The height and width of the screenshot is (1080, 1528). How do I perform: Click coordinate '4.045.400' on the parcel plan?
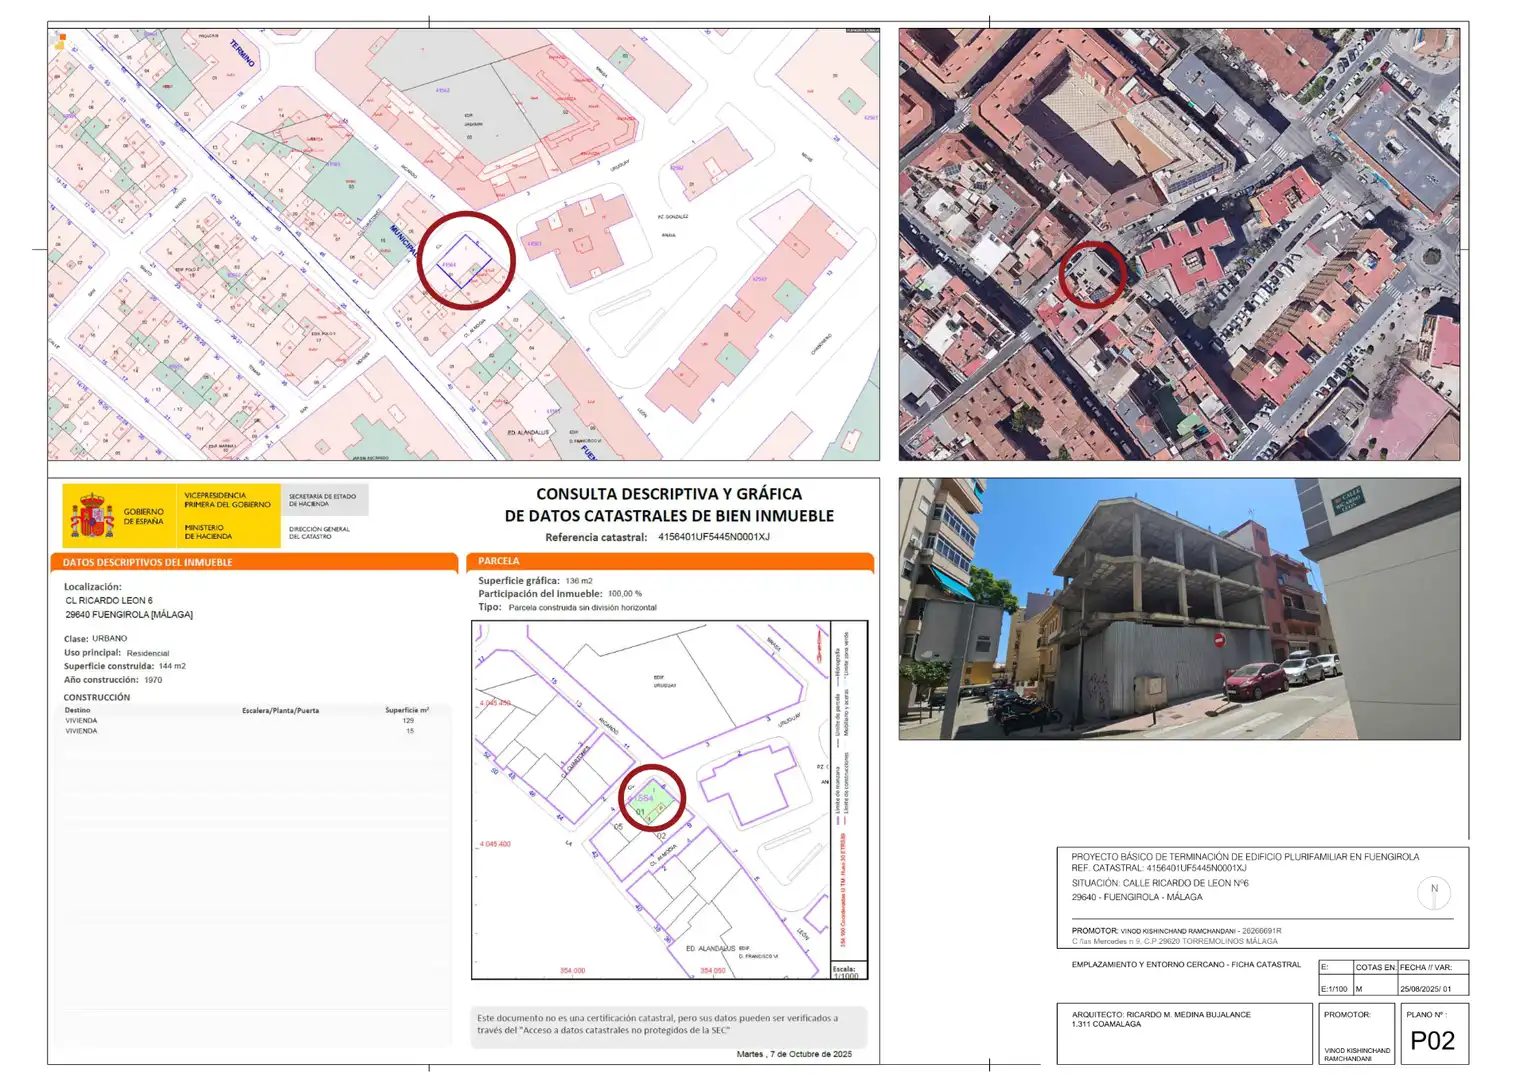coord(494,844)
